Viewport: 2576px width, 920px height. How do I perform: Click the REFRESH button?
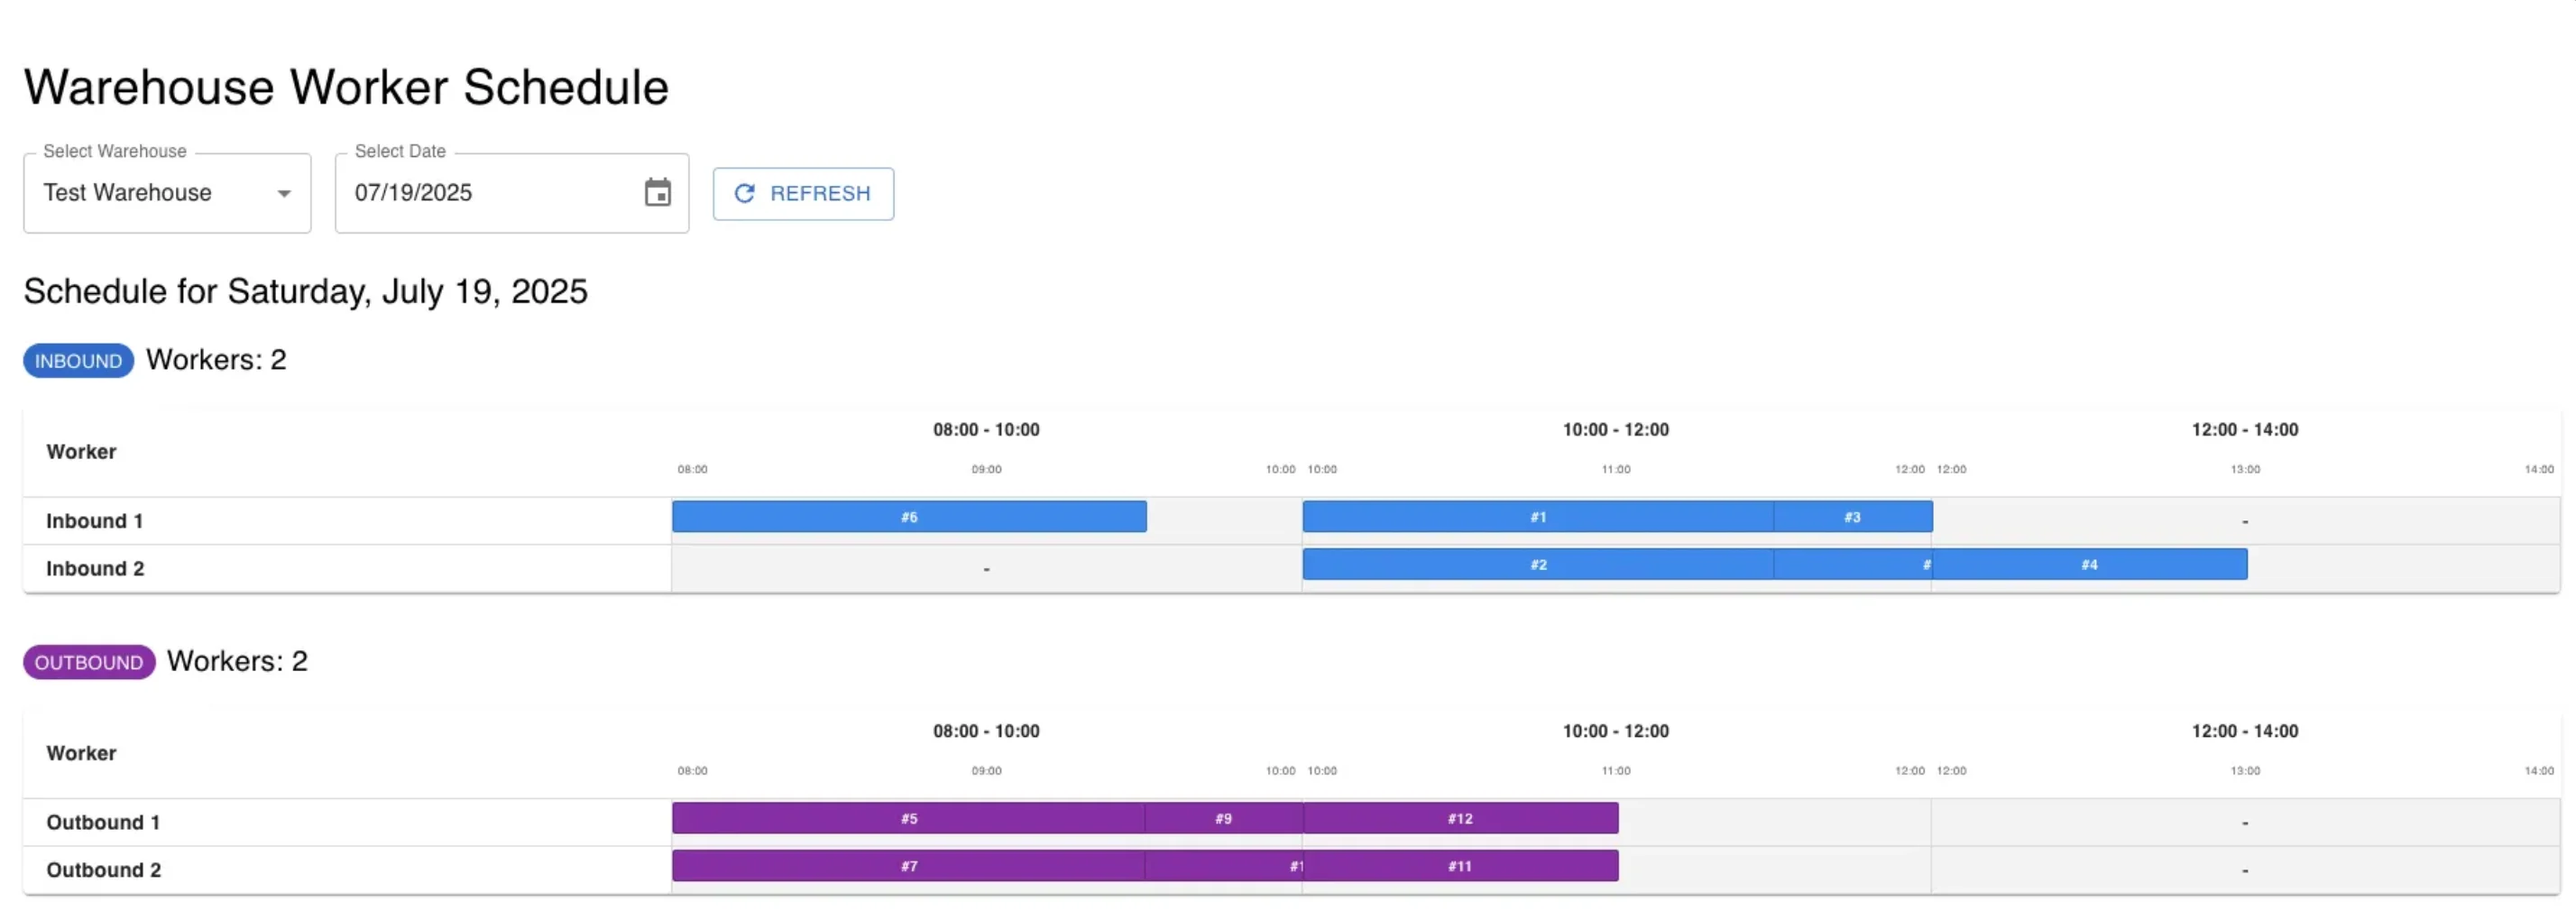pos(803,194)
